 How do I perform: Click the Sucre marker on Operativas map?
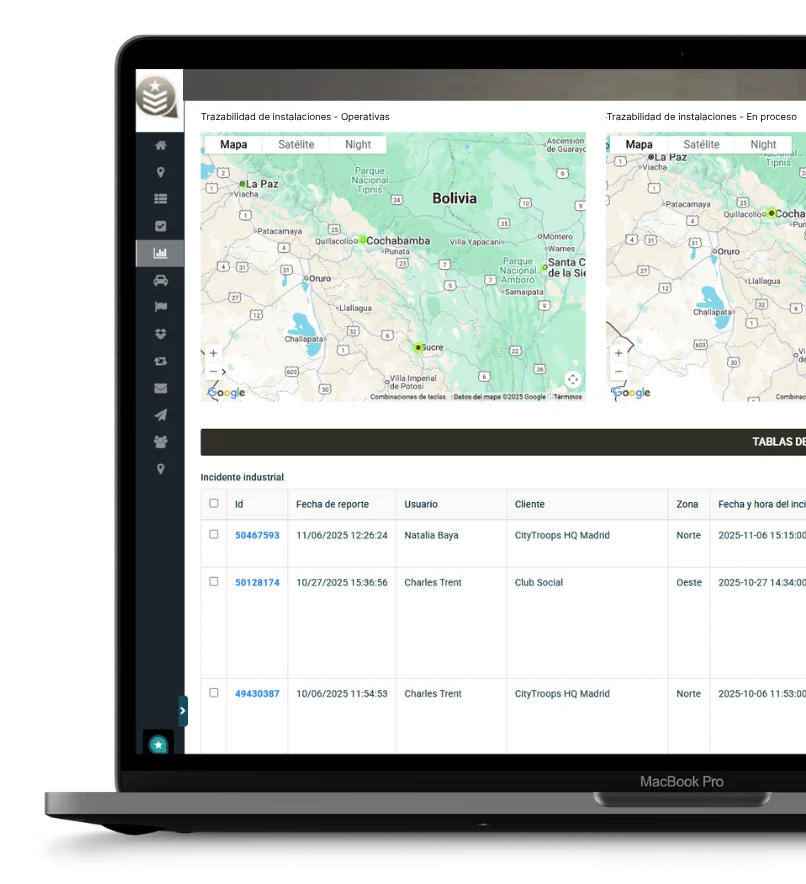[418, 347]
